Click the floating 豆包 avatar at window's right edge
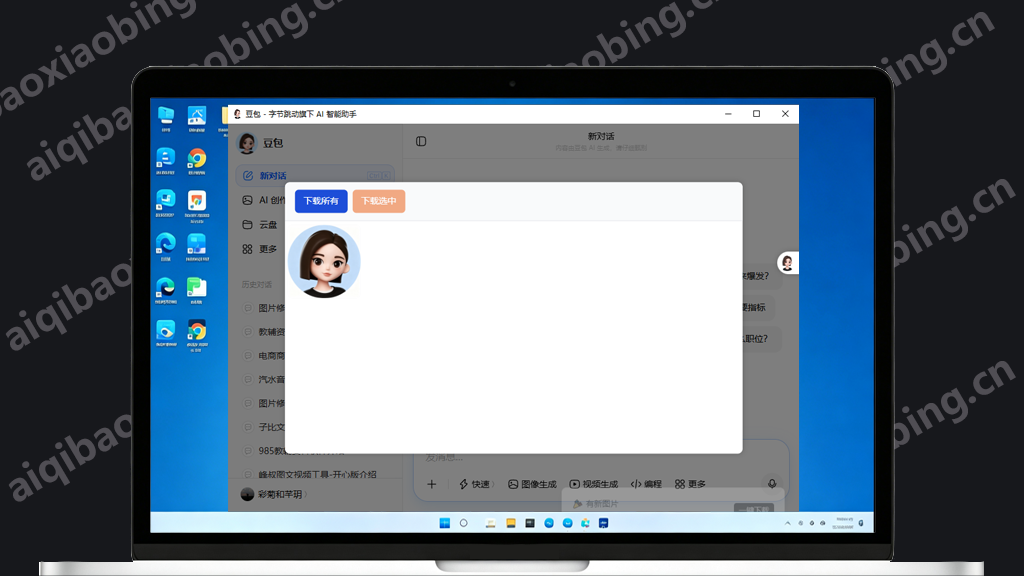1024x576 pixels. pos(788,263)
